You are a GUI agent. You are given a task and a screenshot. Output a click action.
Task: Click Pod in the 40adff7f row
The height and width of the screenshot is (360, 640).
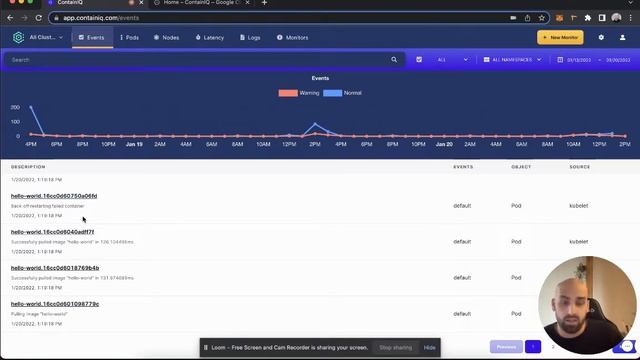tap(516, 242)
